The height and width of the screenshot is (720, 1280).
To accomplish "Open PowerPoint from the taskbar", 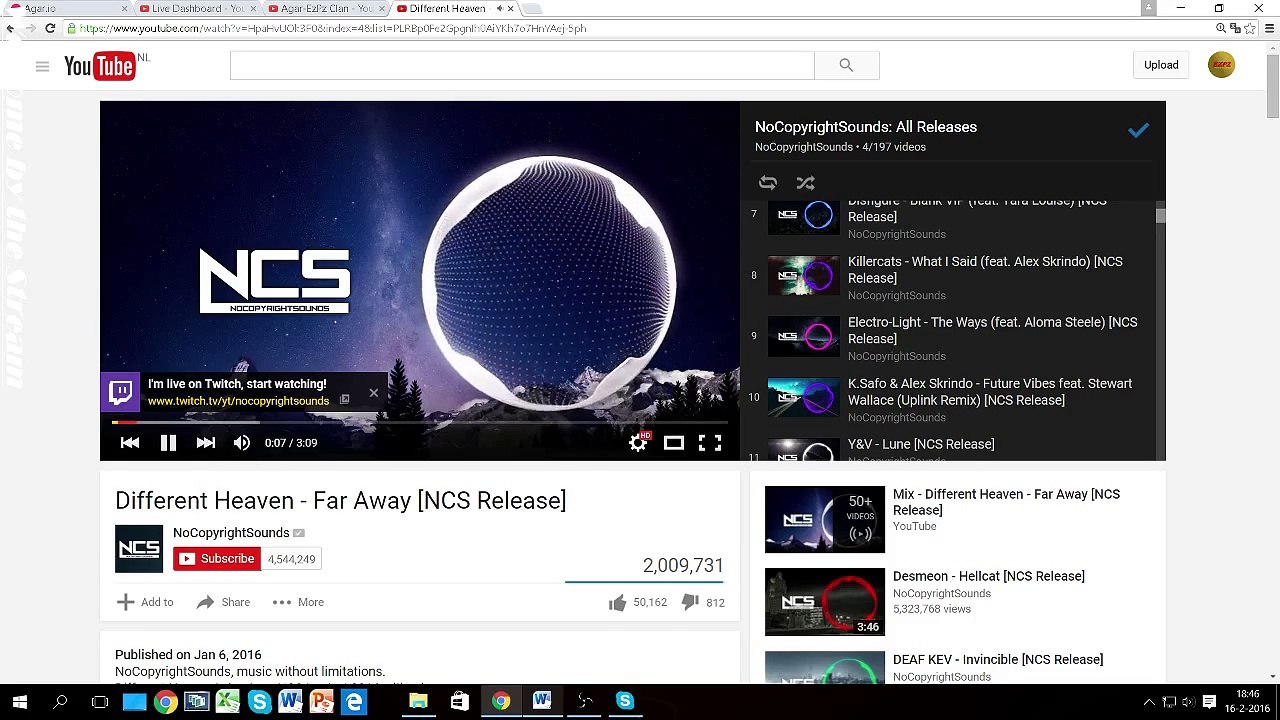I will point(322,701).
